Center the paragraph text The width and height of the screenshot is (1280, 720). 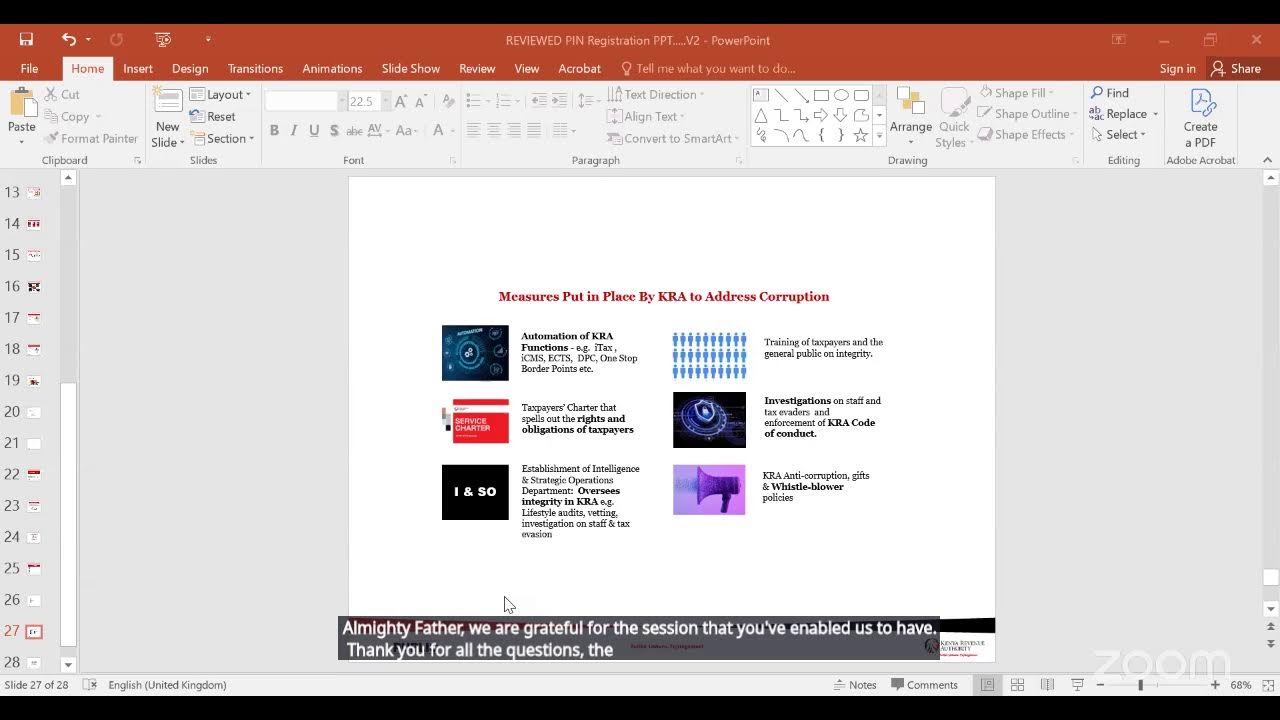coord(494,130)
